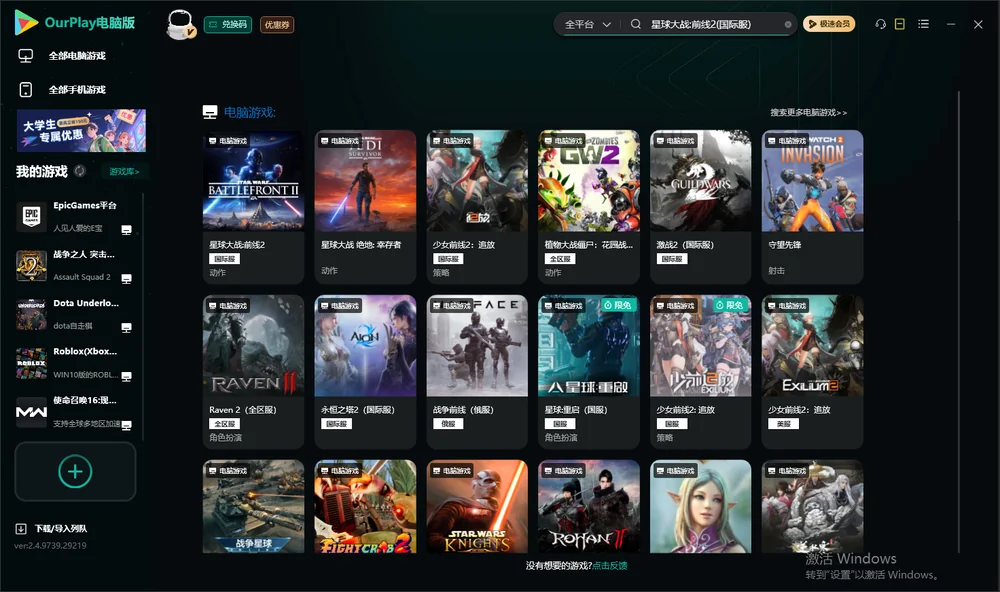Viewport: 1000px width, 592px height.
Task: Click the 极速会员 membership button
Action: point(829,24)
